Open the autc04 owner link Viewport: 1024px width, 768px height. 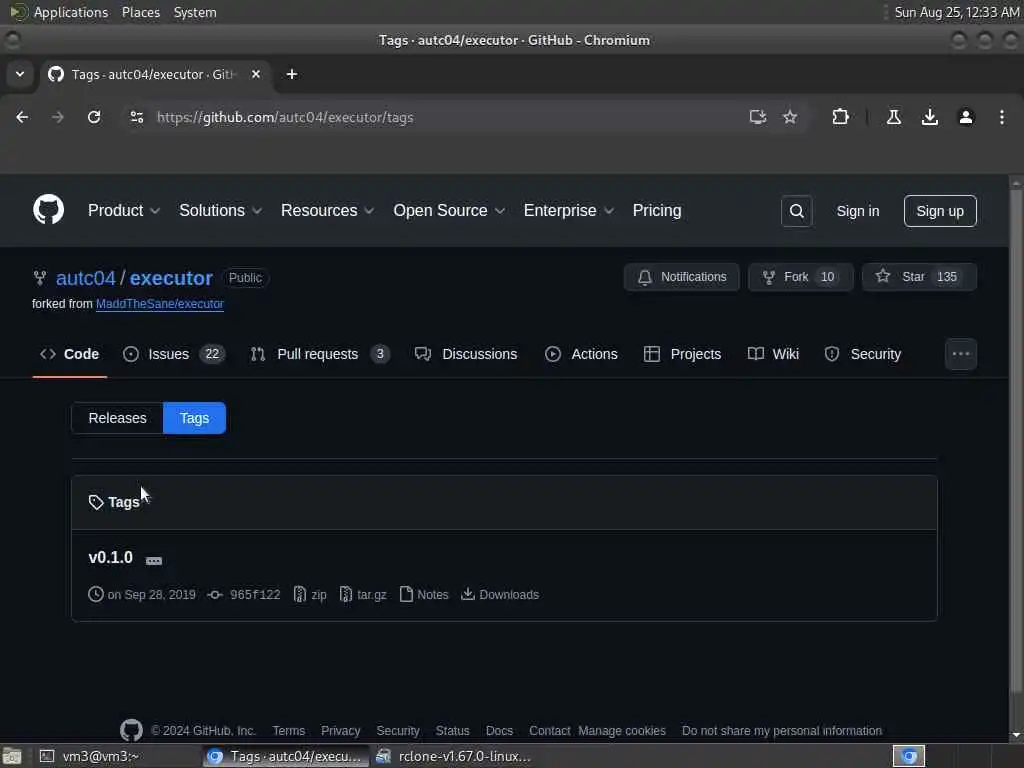coord(86,278)
